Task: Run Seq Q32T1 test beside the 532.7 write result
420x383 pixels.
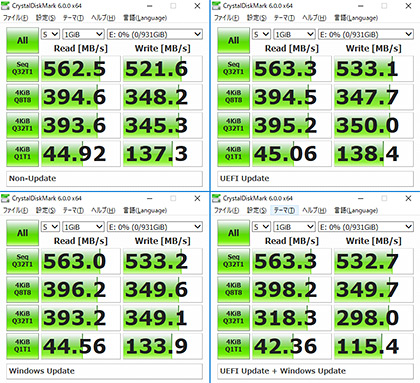Action: pos(233,261)
